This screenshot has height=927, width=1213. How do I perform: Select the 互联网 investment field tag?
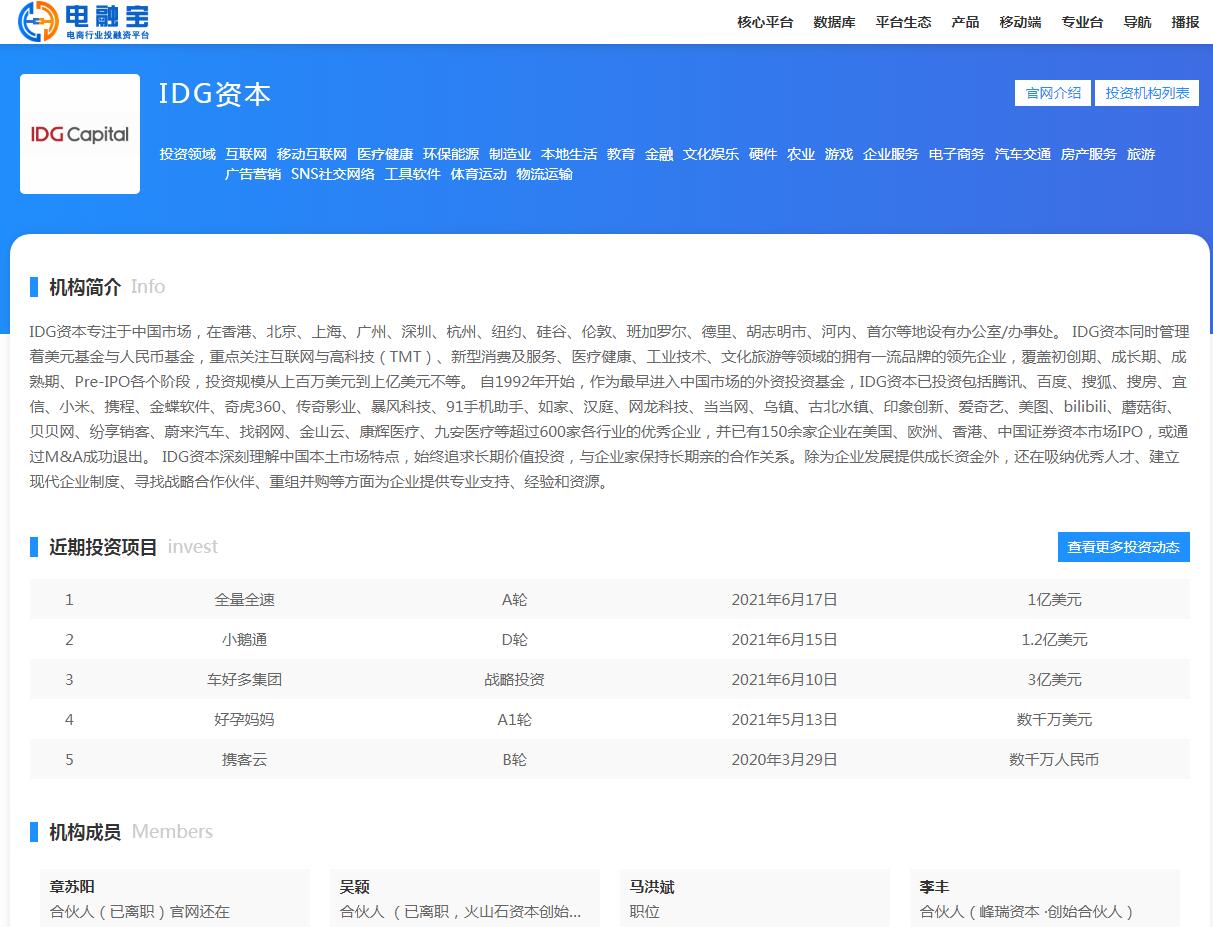tap(246, 154)
